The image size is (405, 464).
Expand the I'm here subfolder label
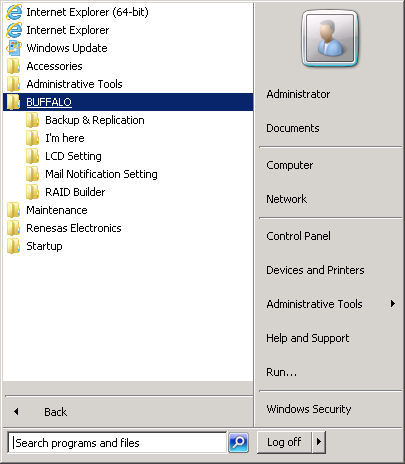[65, 138]
